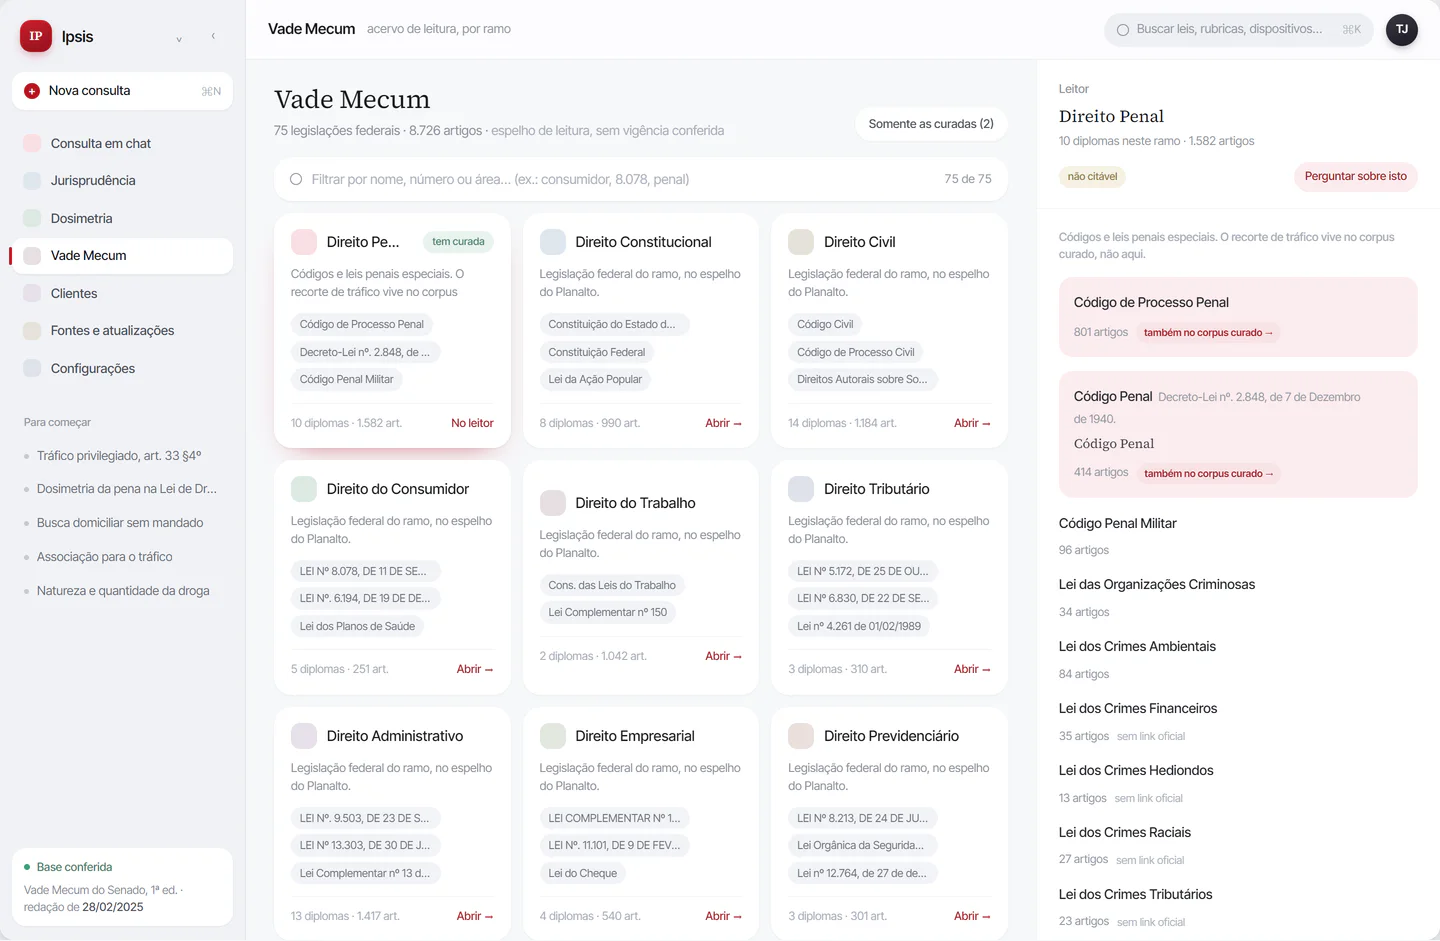
Task: Click the red IP Ipsis logo icon
Action: (x=36, y=36)
